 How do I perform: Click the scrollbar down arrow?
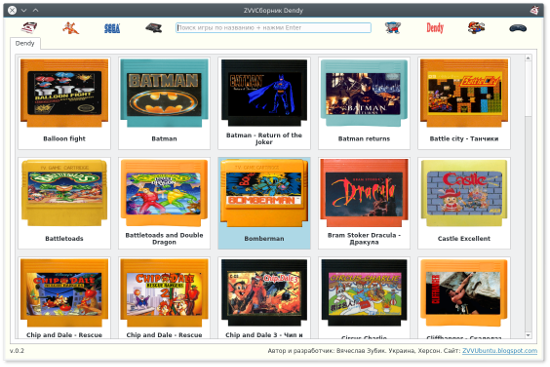pos(528,335)
